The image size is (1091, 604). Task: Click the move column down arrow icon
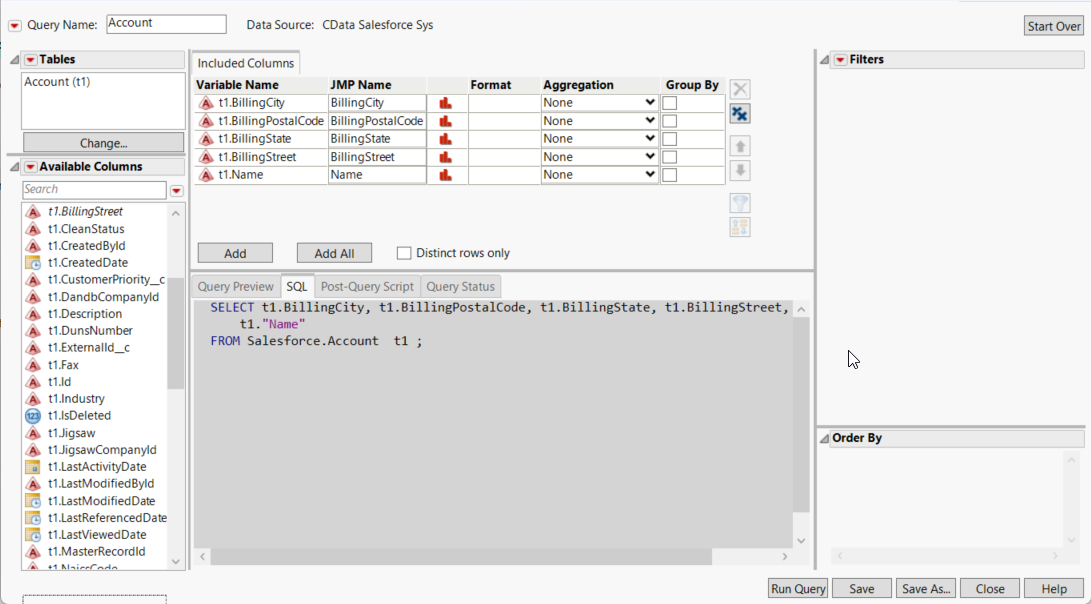(x=739, y=169)
